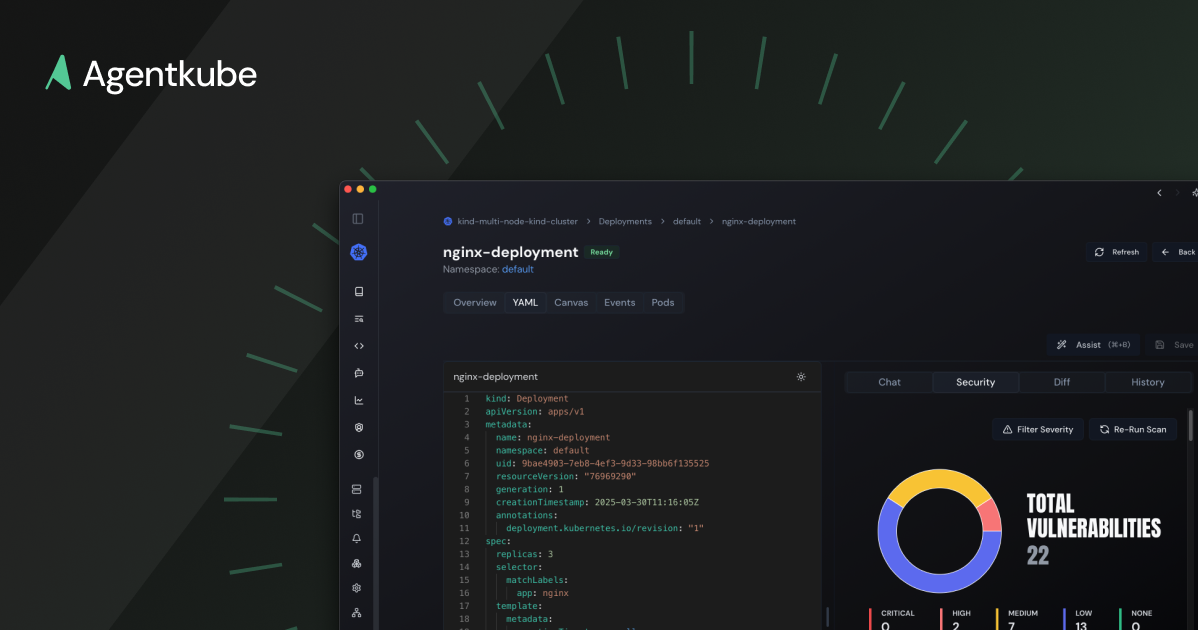1198x630 pixels.
Task: Open the cubes cluster icon in sidebar
Action: (356, 564)
